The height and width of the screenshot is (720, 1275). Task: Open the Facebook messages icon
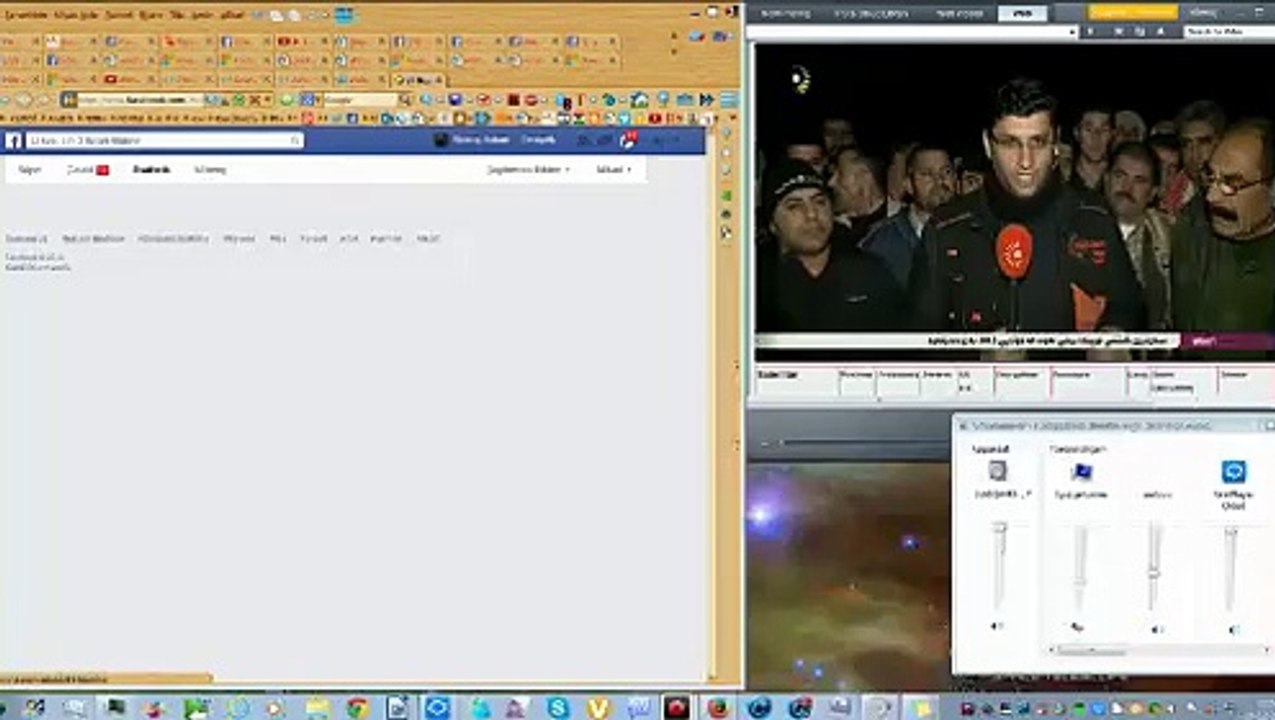[x=606, y=141]
